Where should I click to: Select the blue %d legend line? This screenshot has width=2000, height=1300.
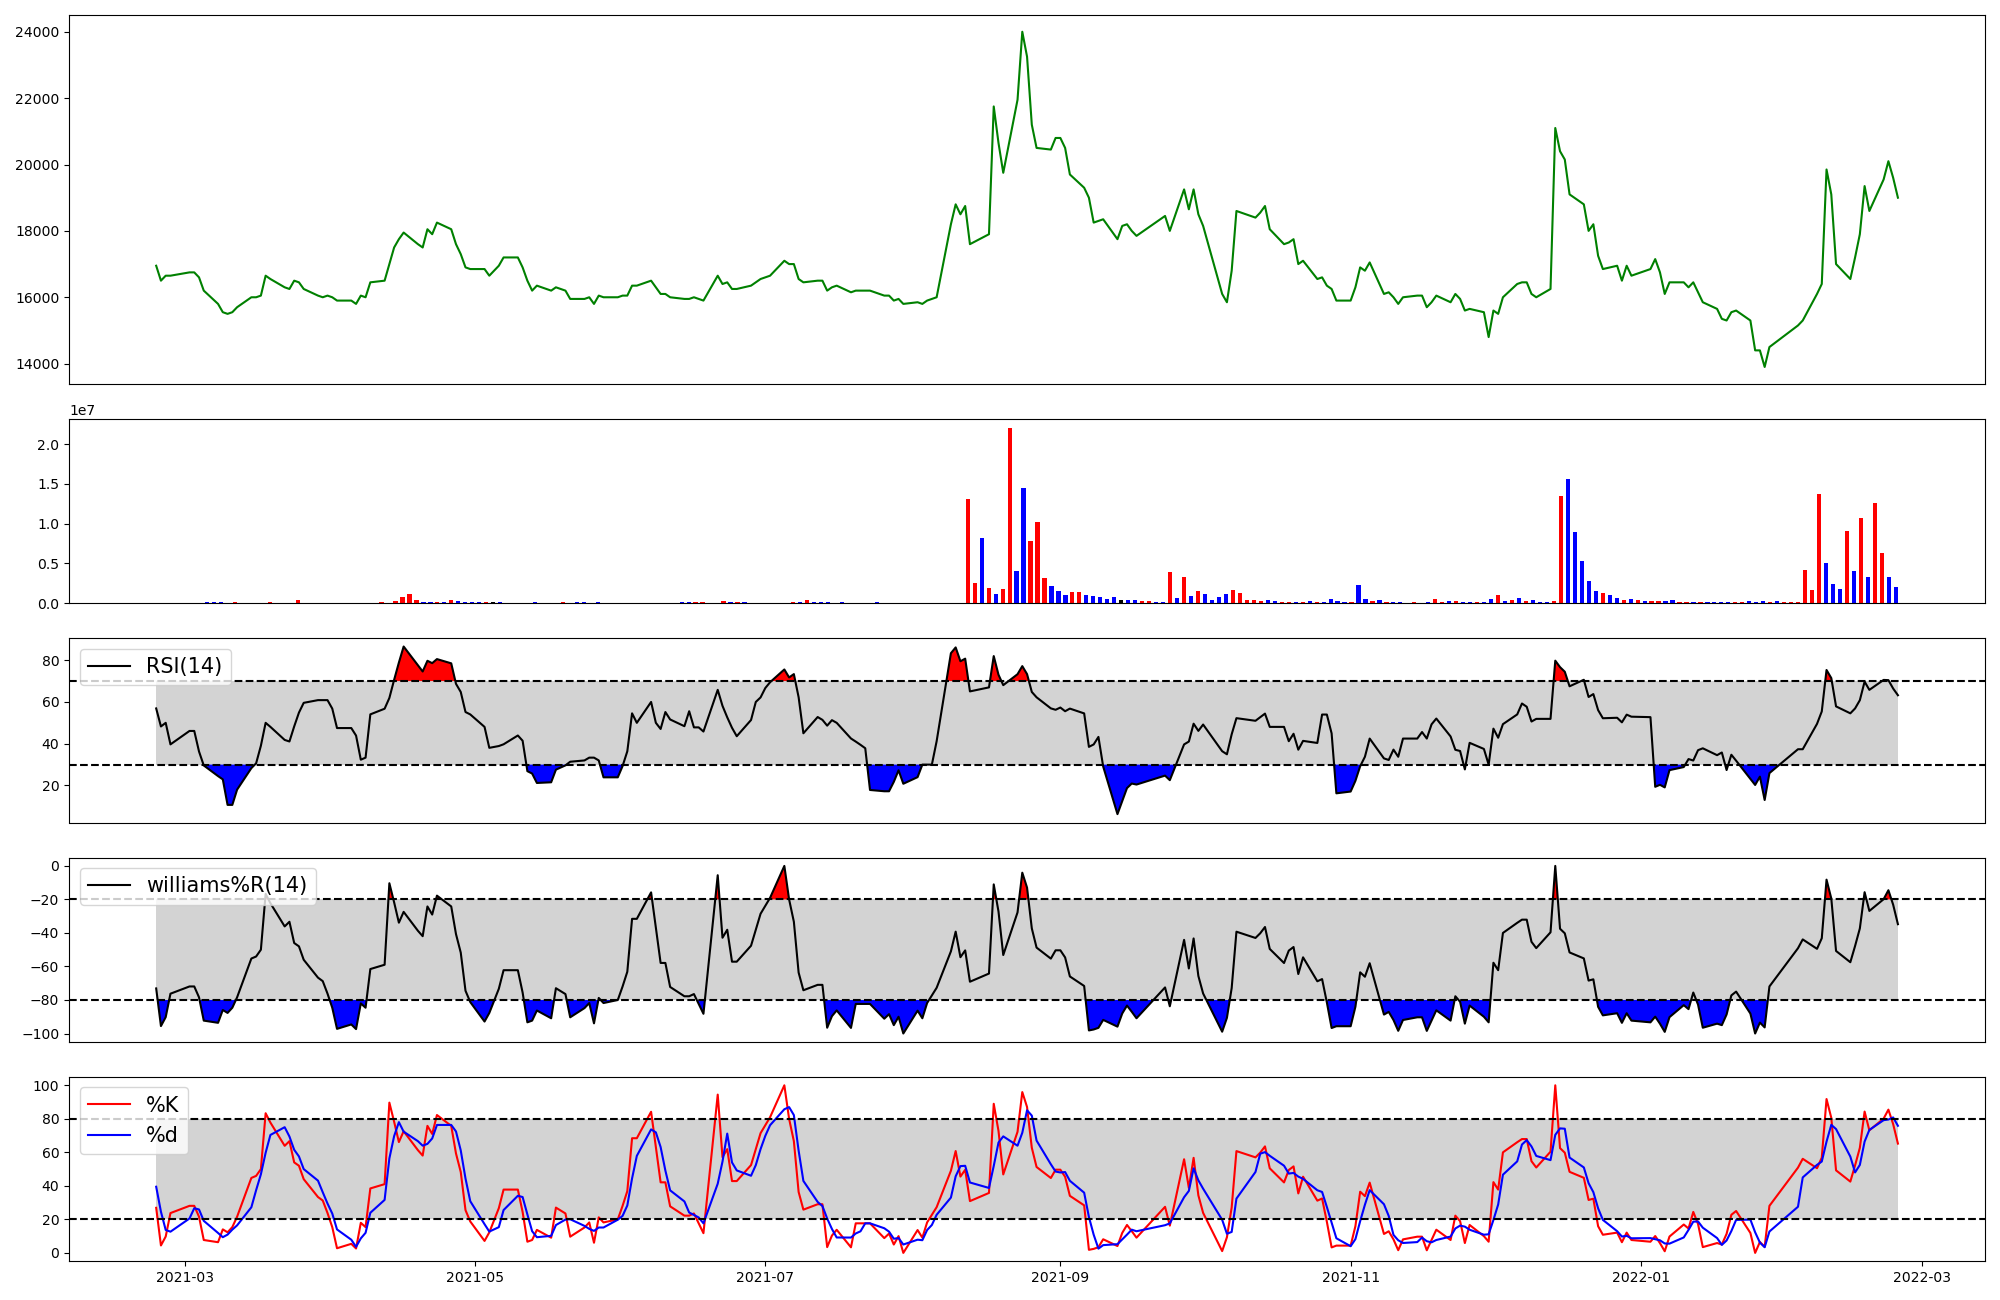(109, 1134)
